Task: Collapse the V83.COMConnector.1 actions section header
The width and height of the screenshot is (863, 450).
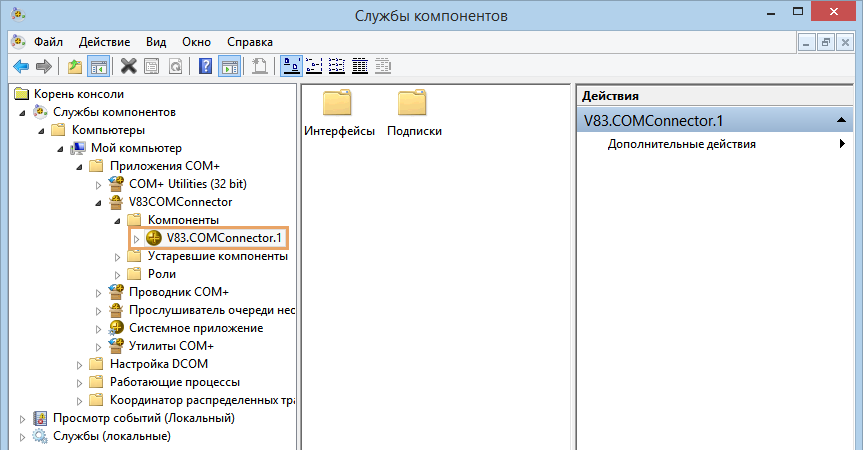Action: click(x=844, y=121)
